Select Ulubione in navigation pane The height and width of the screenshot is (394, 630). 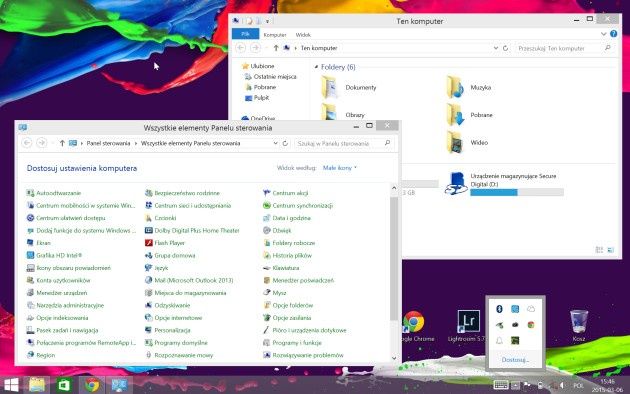pos(258,66)
